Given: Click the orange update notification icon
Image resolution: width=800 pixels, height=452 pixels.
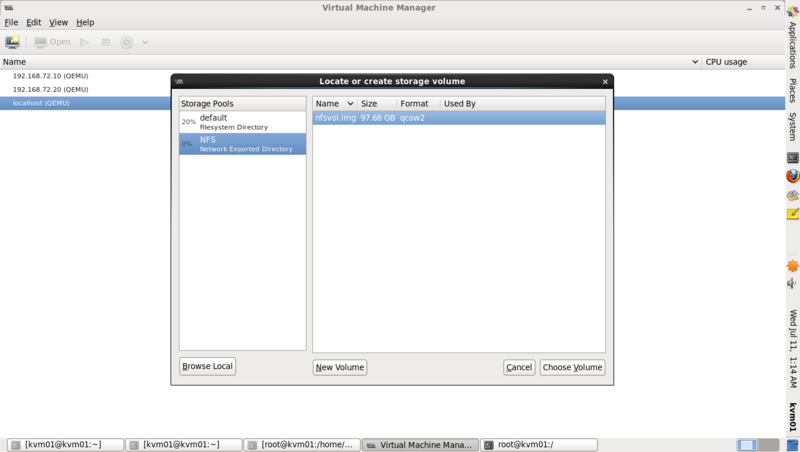Looking at the screenshot, I should (792, 266).
